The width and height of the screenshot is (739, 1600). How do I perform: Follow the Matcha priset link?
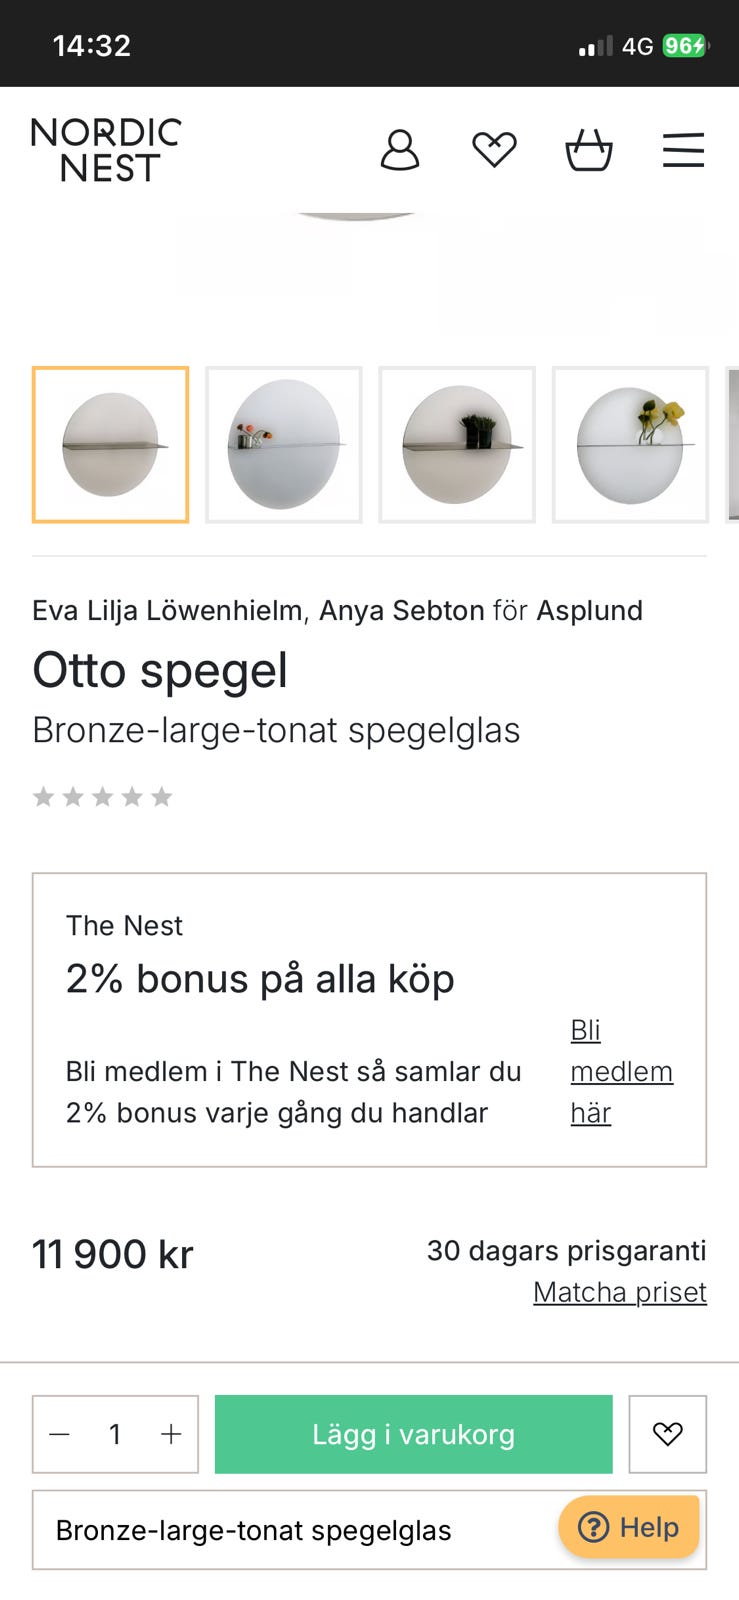[x=619, y=1292]
